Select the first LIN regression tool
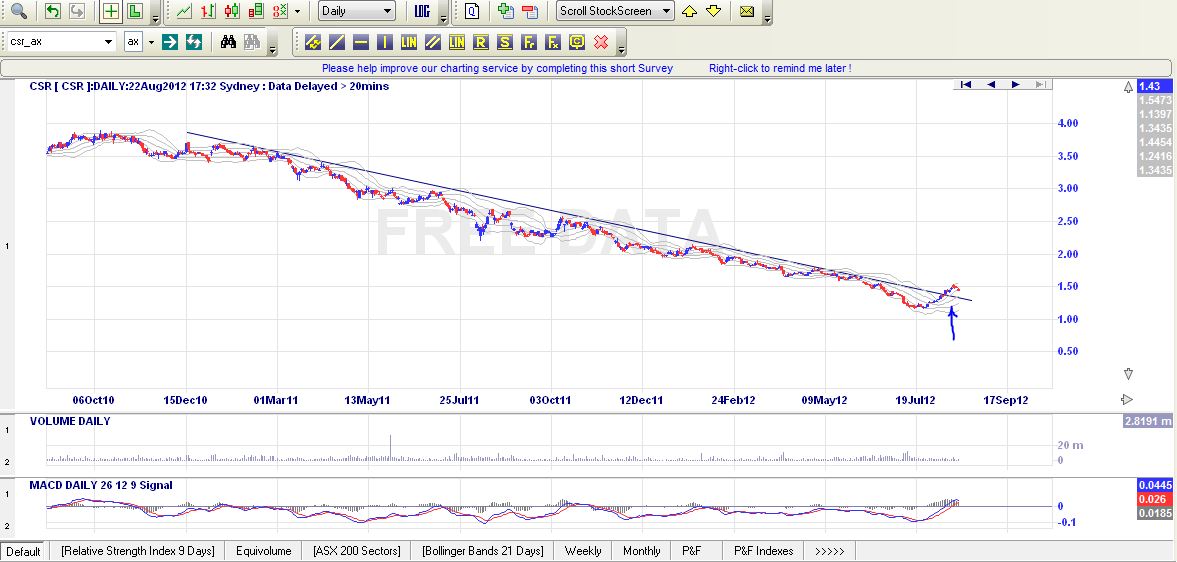Image resolution: width=1177 pixels, height=562 pixels. [409, 42]
